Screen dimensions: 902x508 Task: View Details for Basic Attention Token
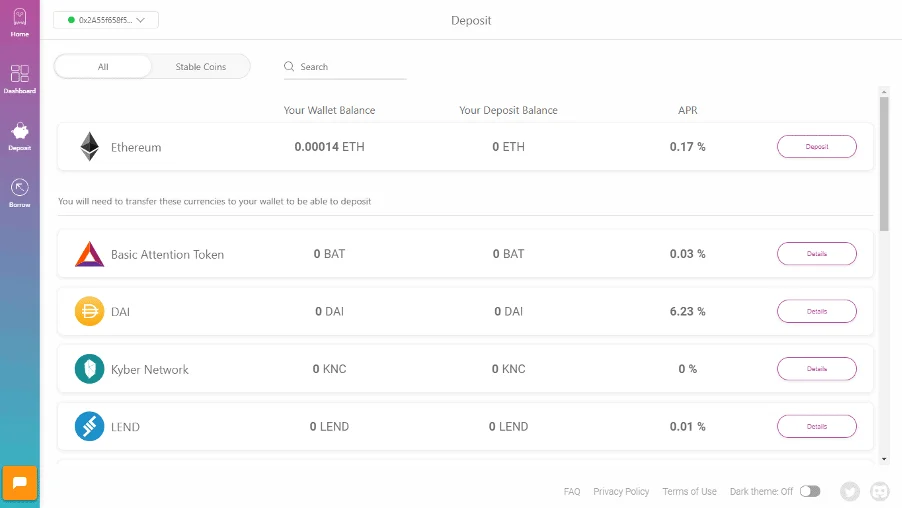coord(816,254)
